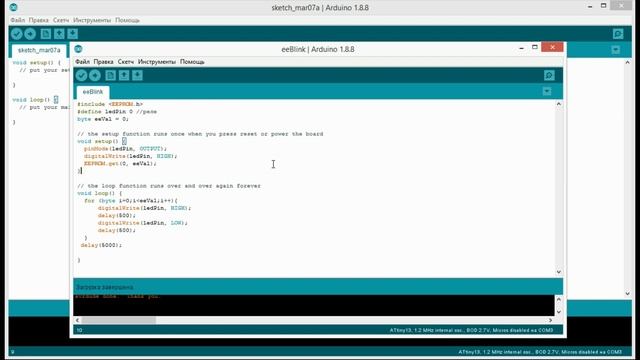This screenshot has height=360, width=640.
Task: Click New sketch icon in eeBlink window
Action: pyautogui.click(x=110, y=76)
